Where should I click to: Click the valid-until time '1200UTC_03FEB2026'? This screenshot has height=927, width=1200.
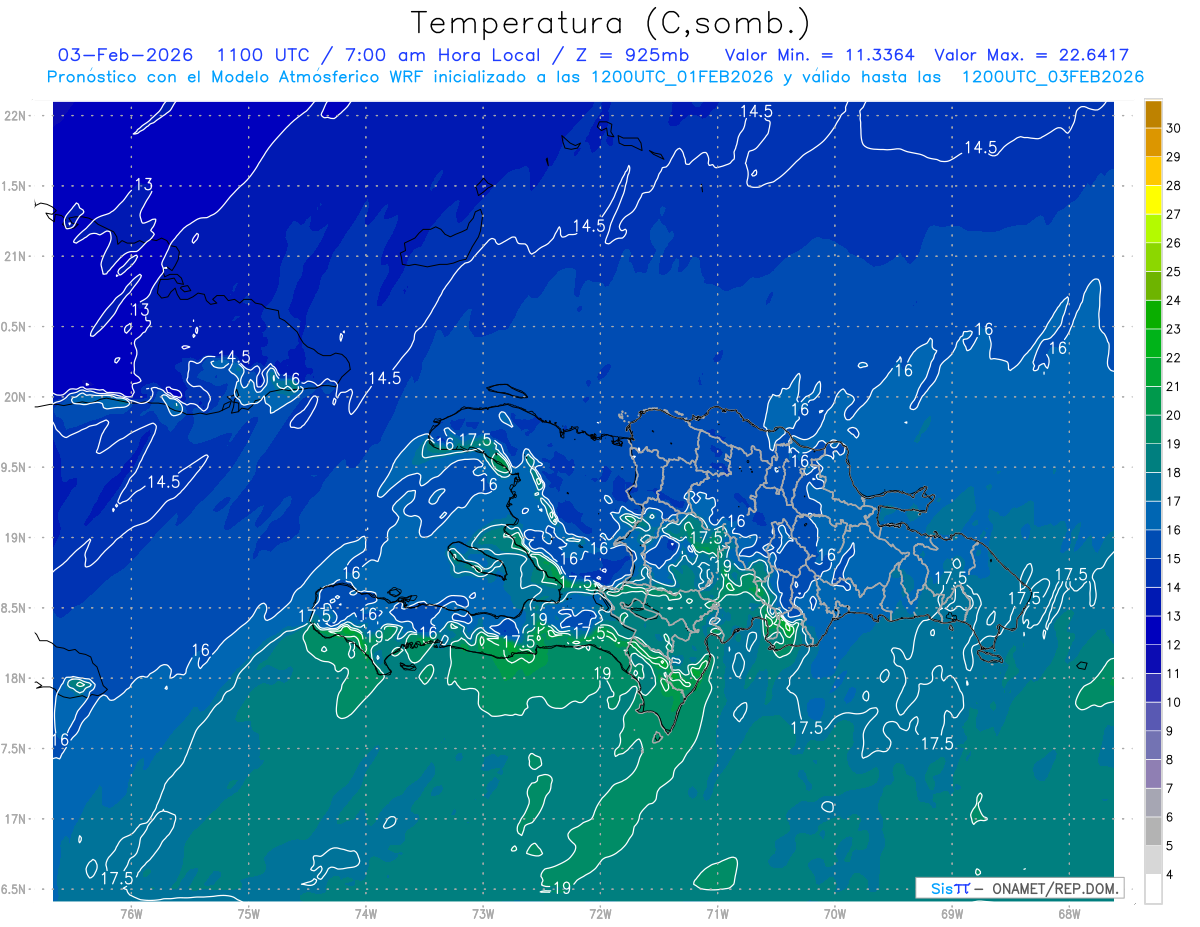click(x=1052, y=77)
